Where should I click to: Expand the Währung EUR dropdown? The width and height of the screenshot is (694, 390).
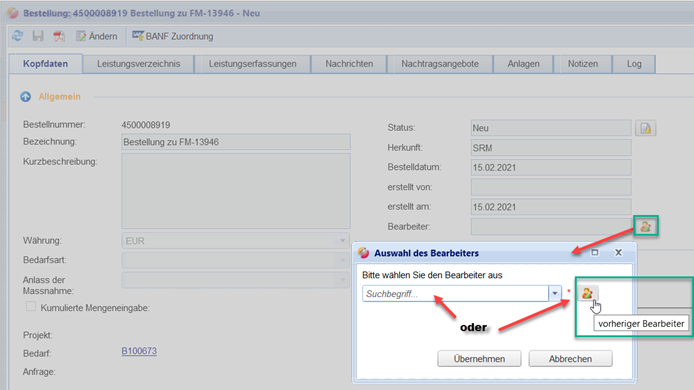click(x=343, y=241)
